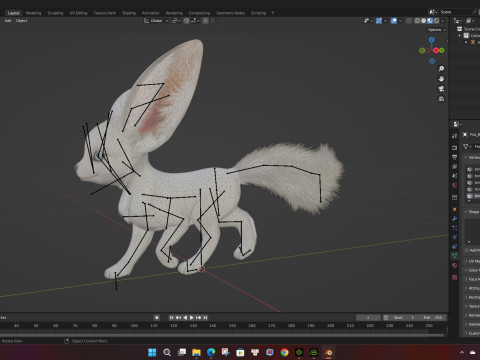Open the pivot point dropdown
This screenshot has width=480, height=360.
176,21
